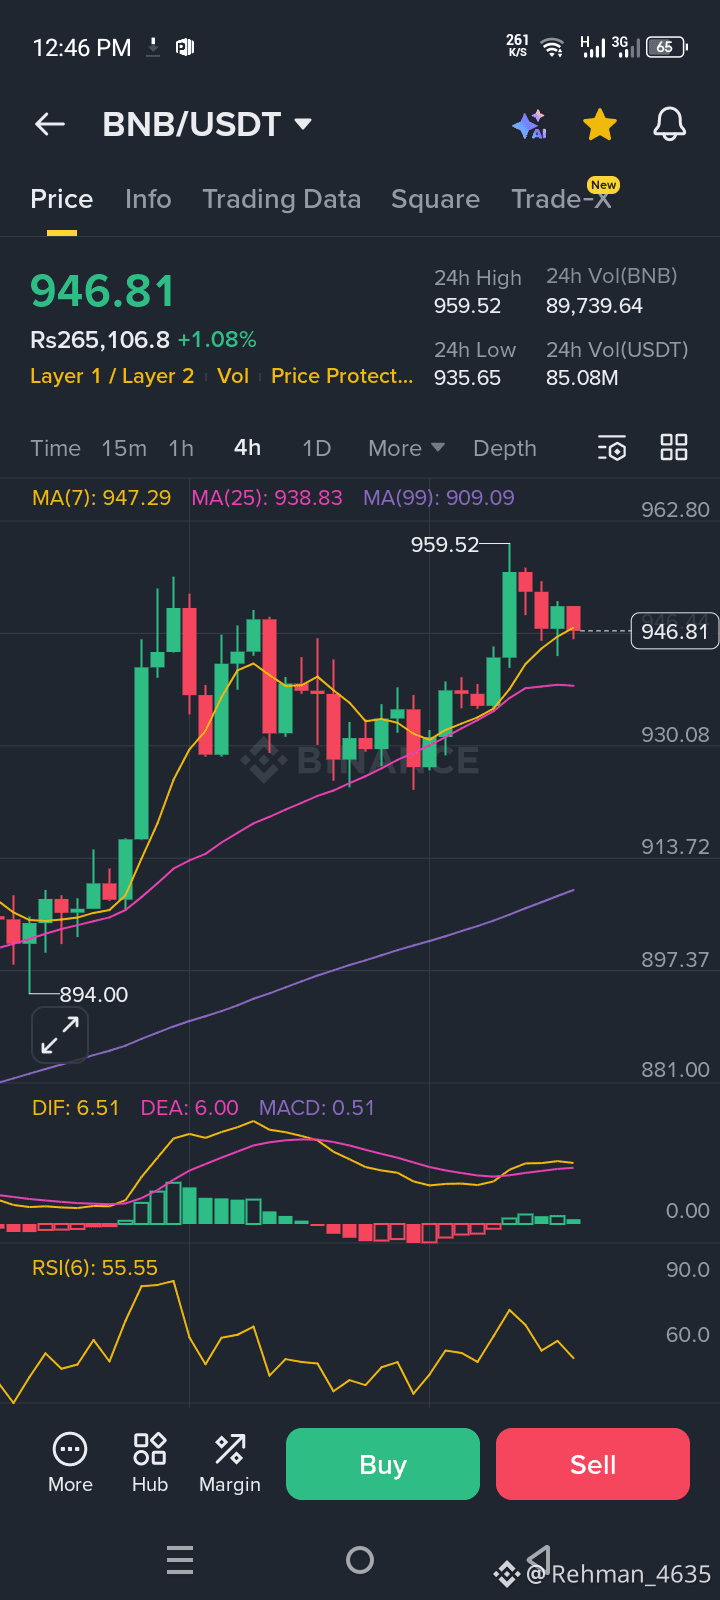Image resolution: width=720 pixels, height=1600 pixels.
Task: Open price alerts bell icon
Action: point(670,124)
